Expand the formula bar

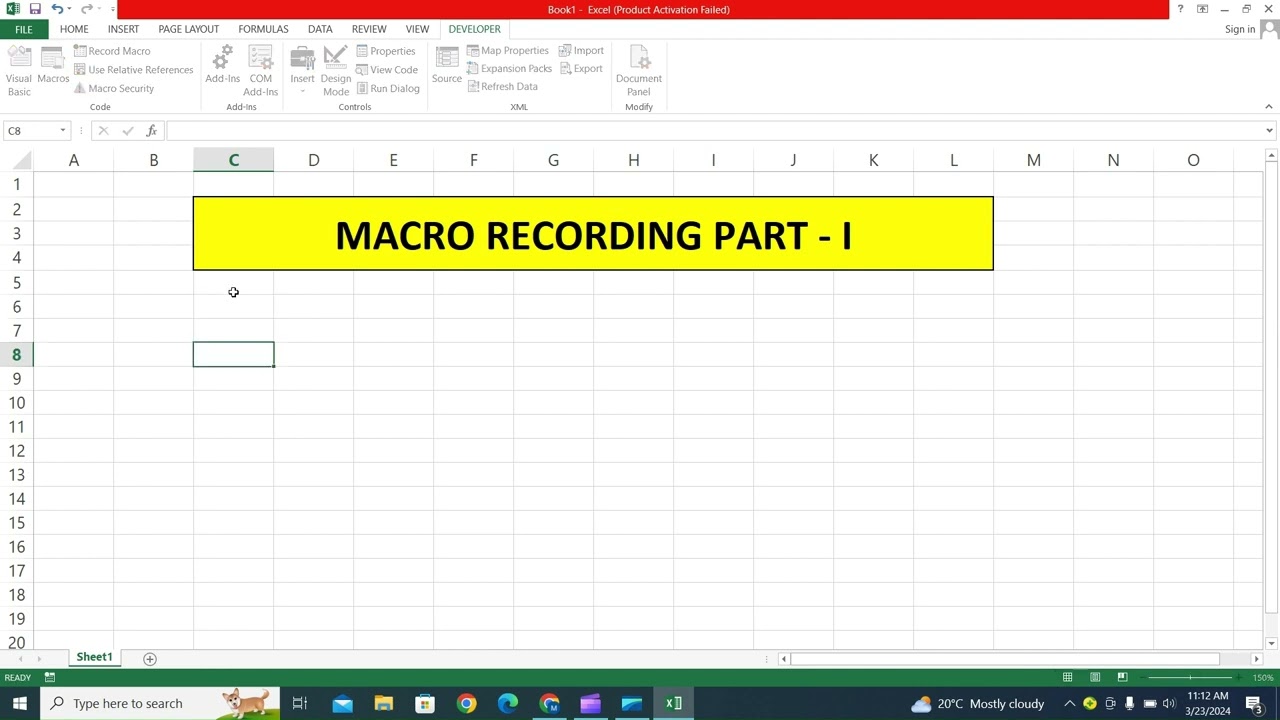1269,131
